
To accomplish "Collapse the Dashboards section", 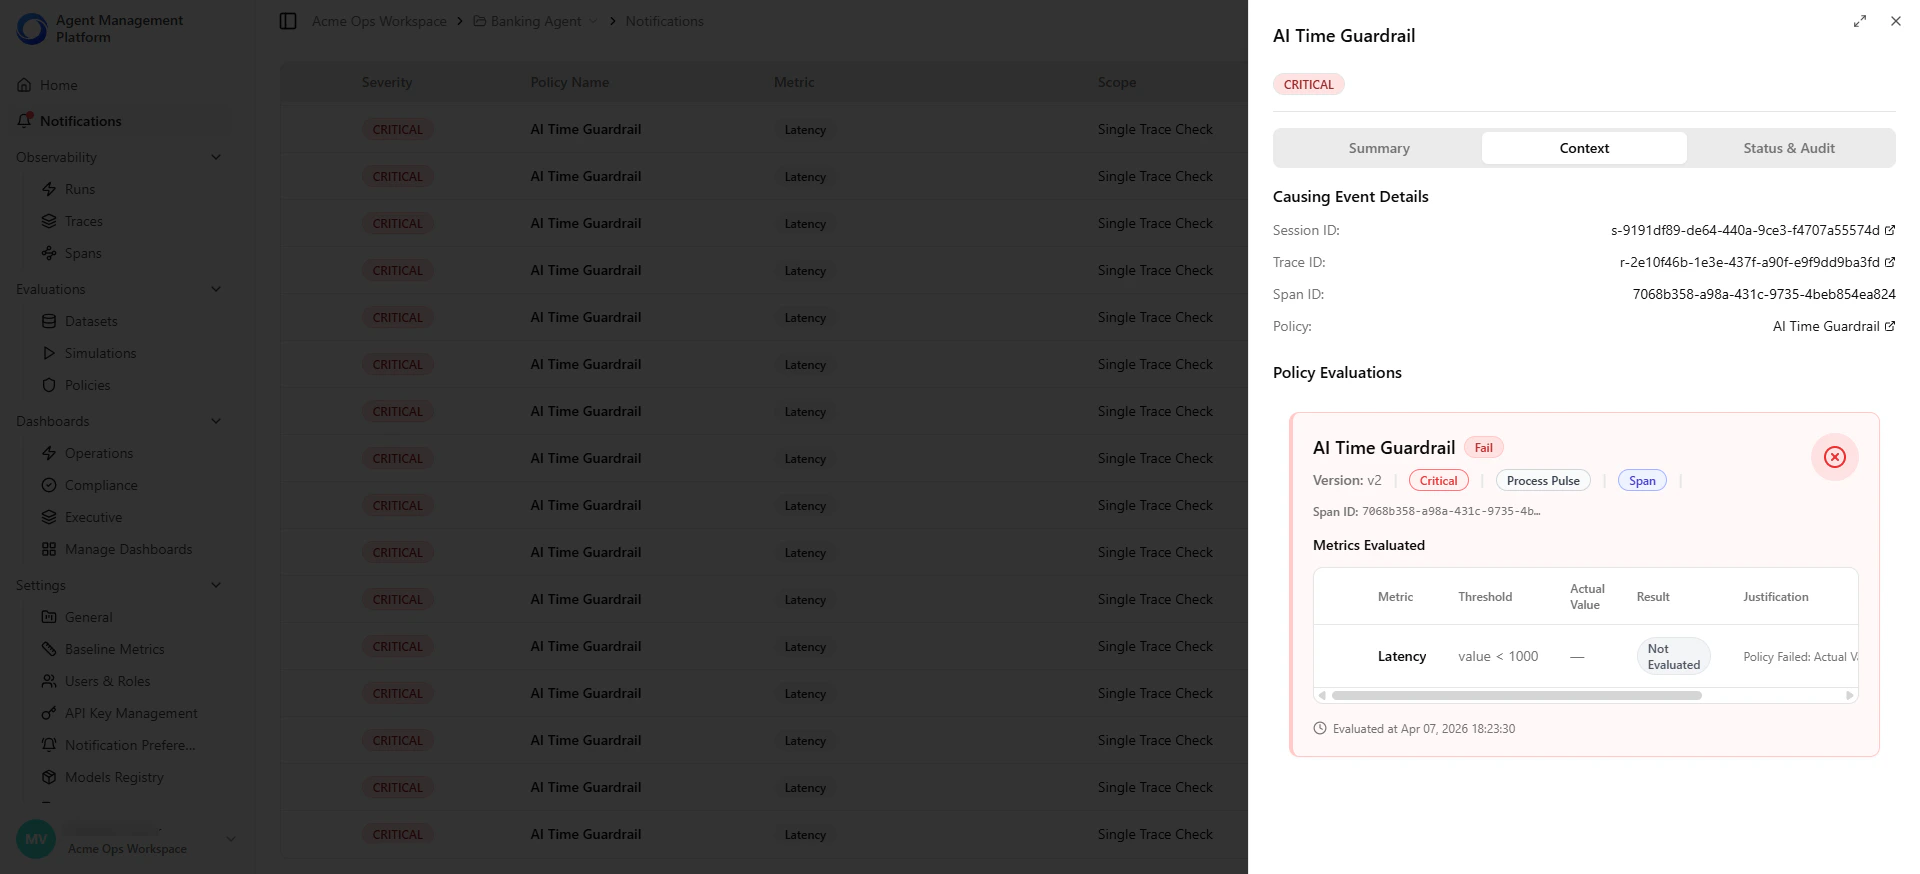I will click(216, 421).
